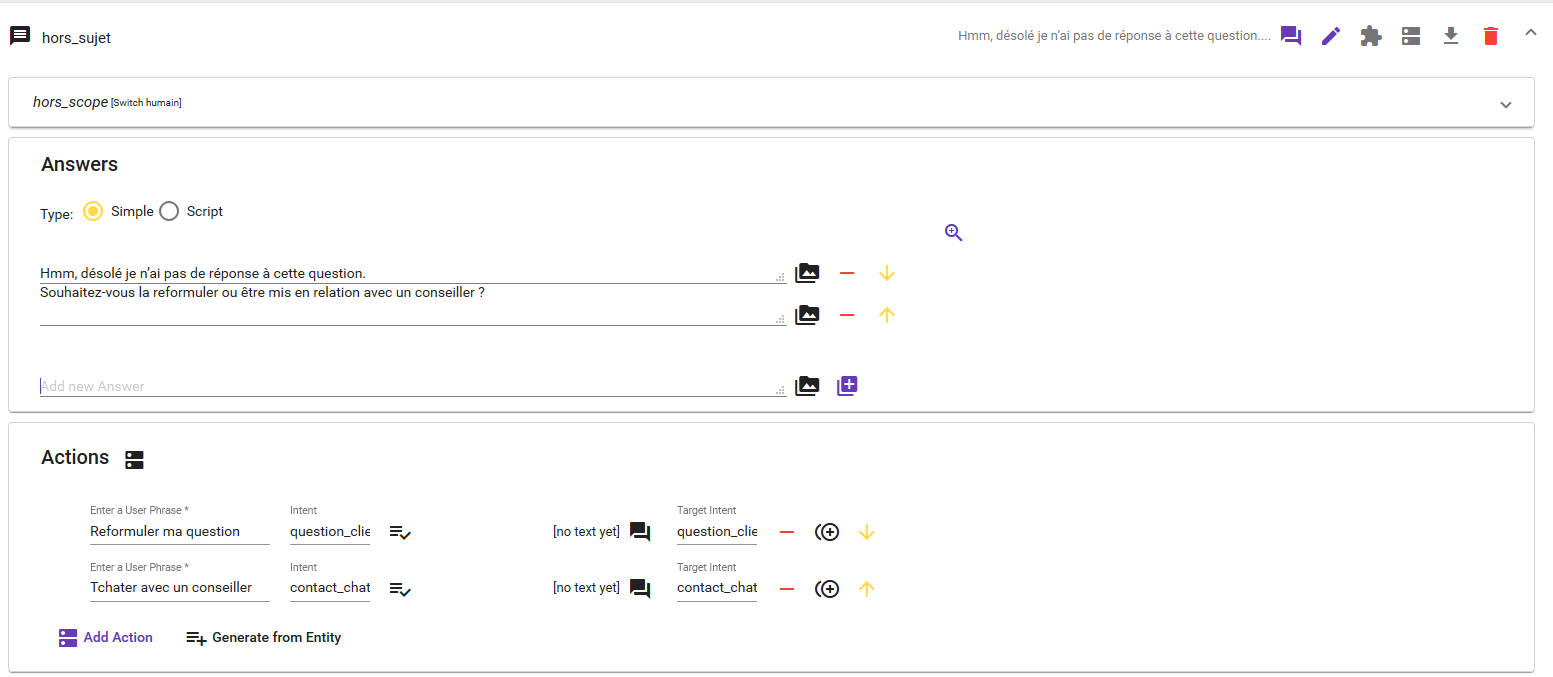Click the Add Action button
Screen dimensions: 1553x677
105,637
